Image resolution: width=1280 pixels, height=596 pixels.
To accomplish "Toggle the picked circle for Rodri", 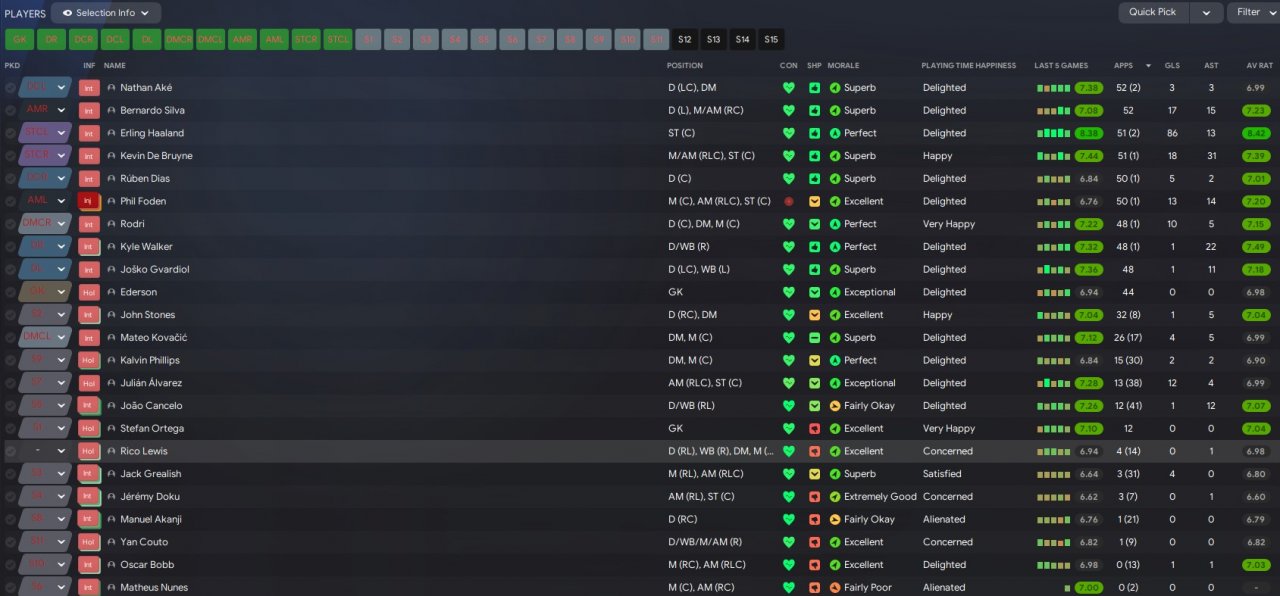I will point(10,224).
